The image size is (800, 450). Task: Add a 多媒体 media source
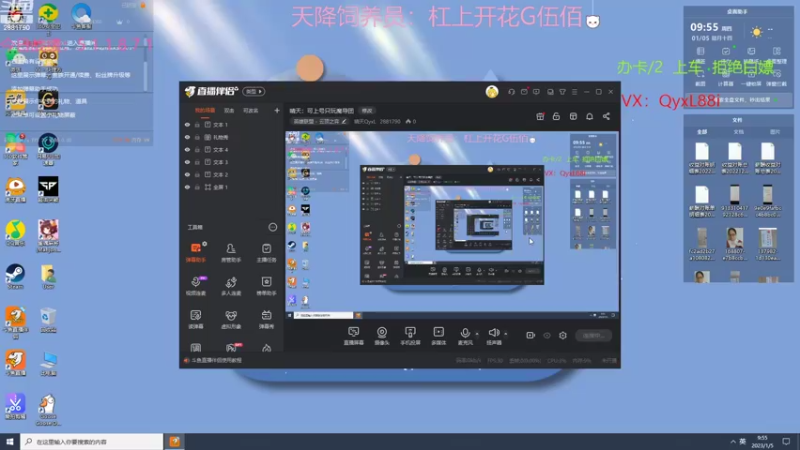click(438, 336)
